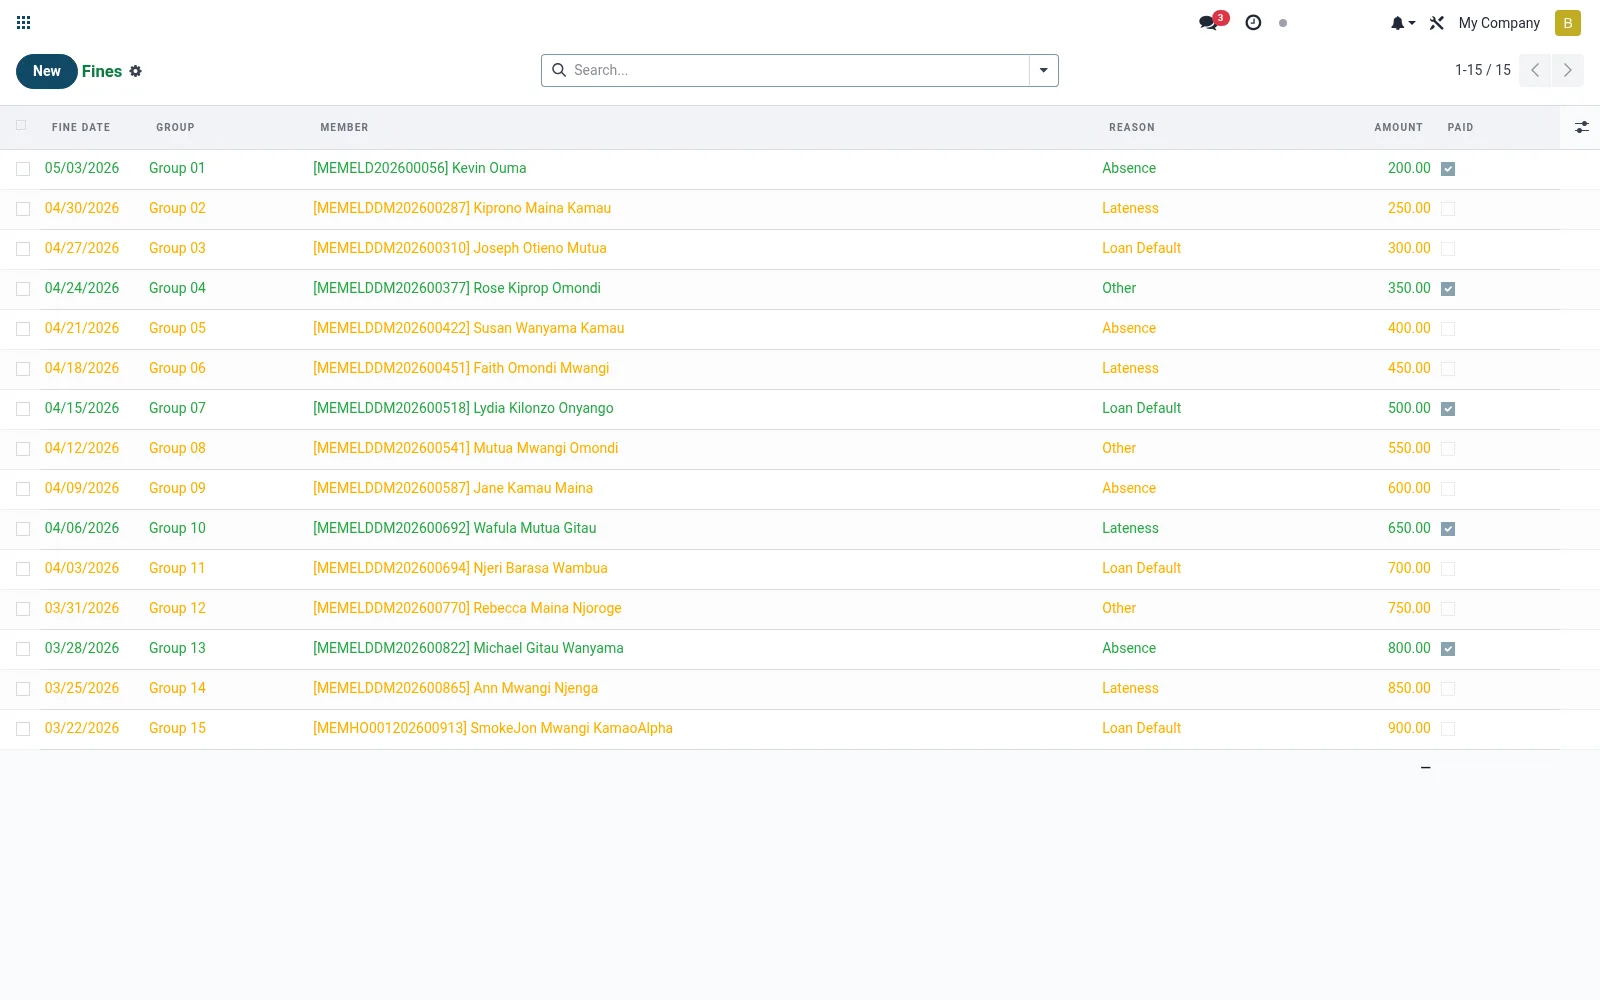Viewport: 1600px width, 1000px height.
Task: Open the Fines settings gear
Action: click(136, 71)
